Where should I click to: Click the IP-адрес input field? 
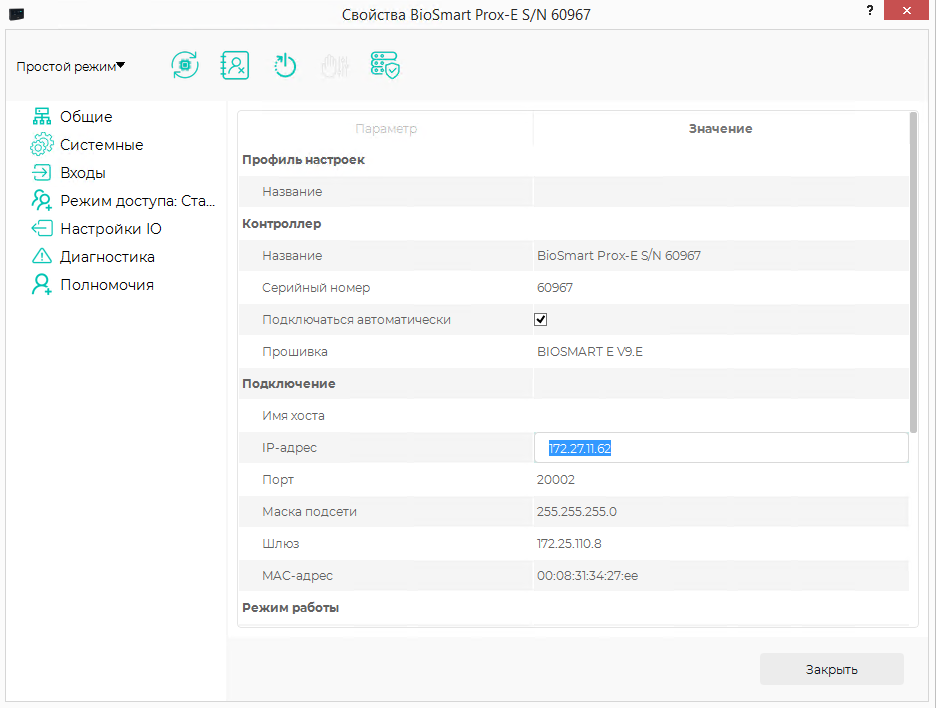click(721, 448)
